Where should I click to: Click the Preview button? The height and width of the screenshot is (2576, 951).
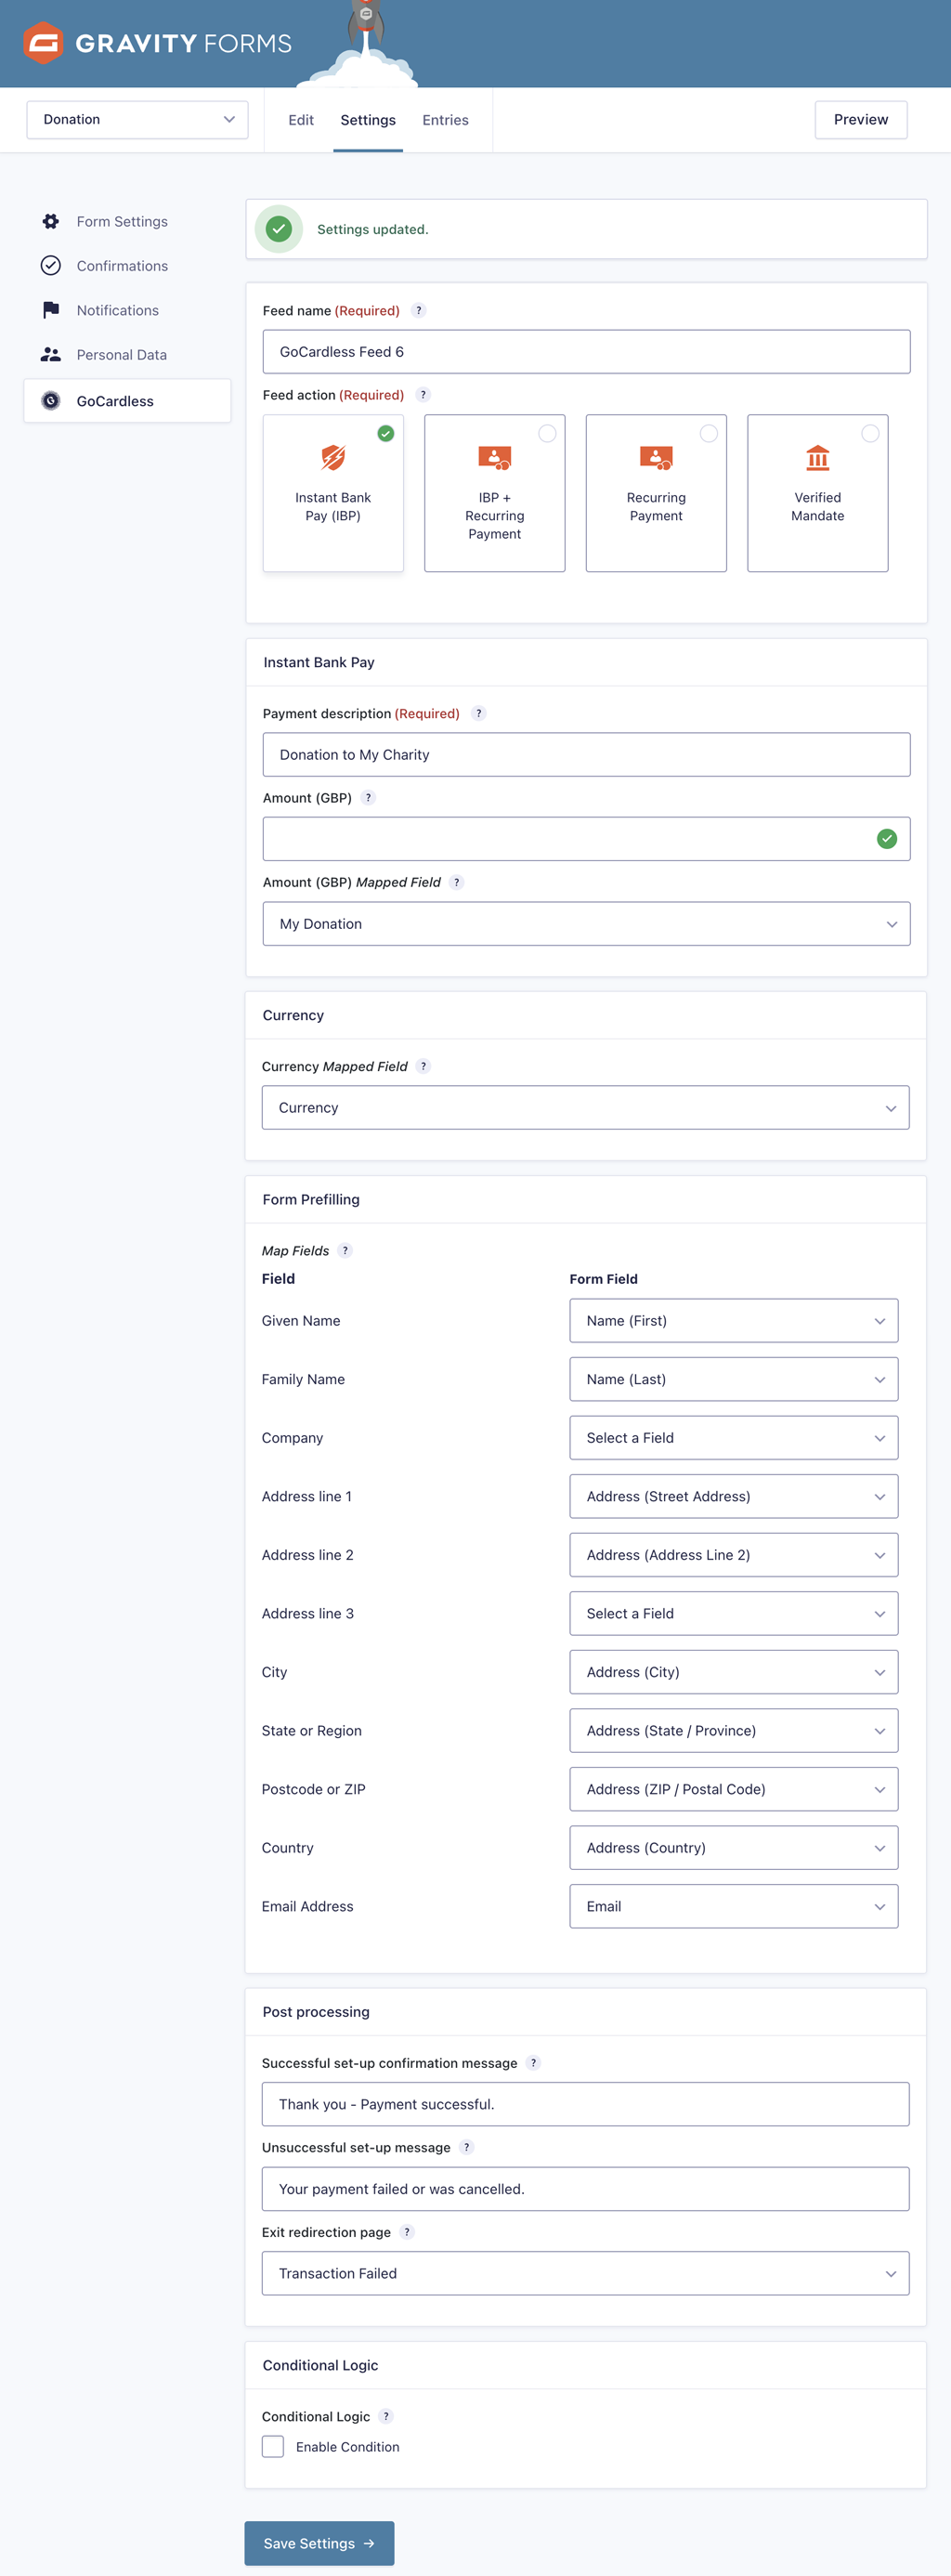(x=861, y=119)
